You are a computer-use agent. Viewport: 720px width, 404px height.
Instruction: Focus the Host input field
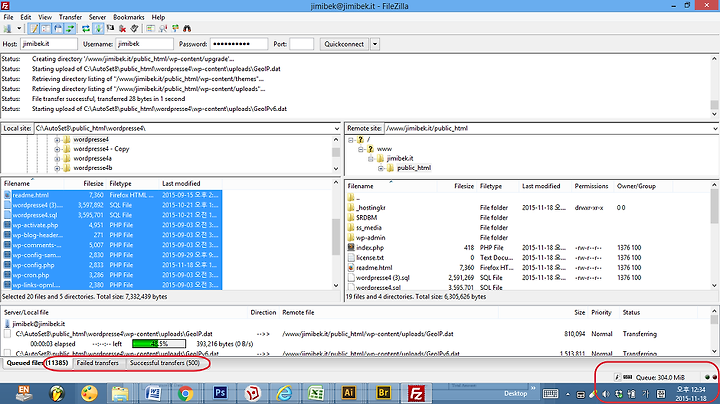pyautogui.click(x=49, y=44)
